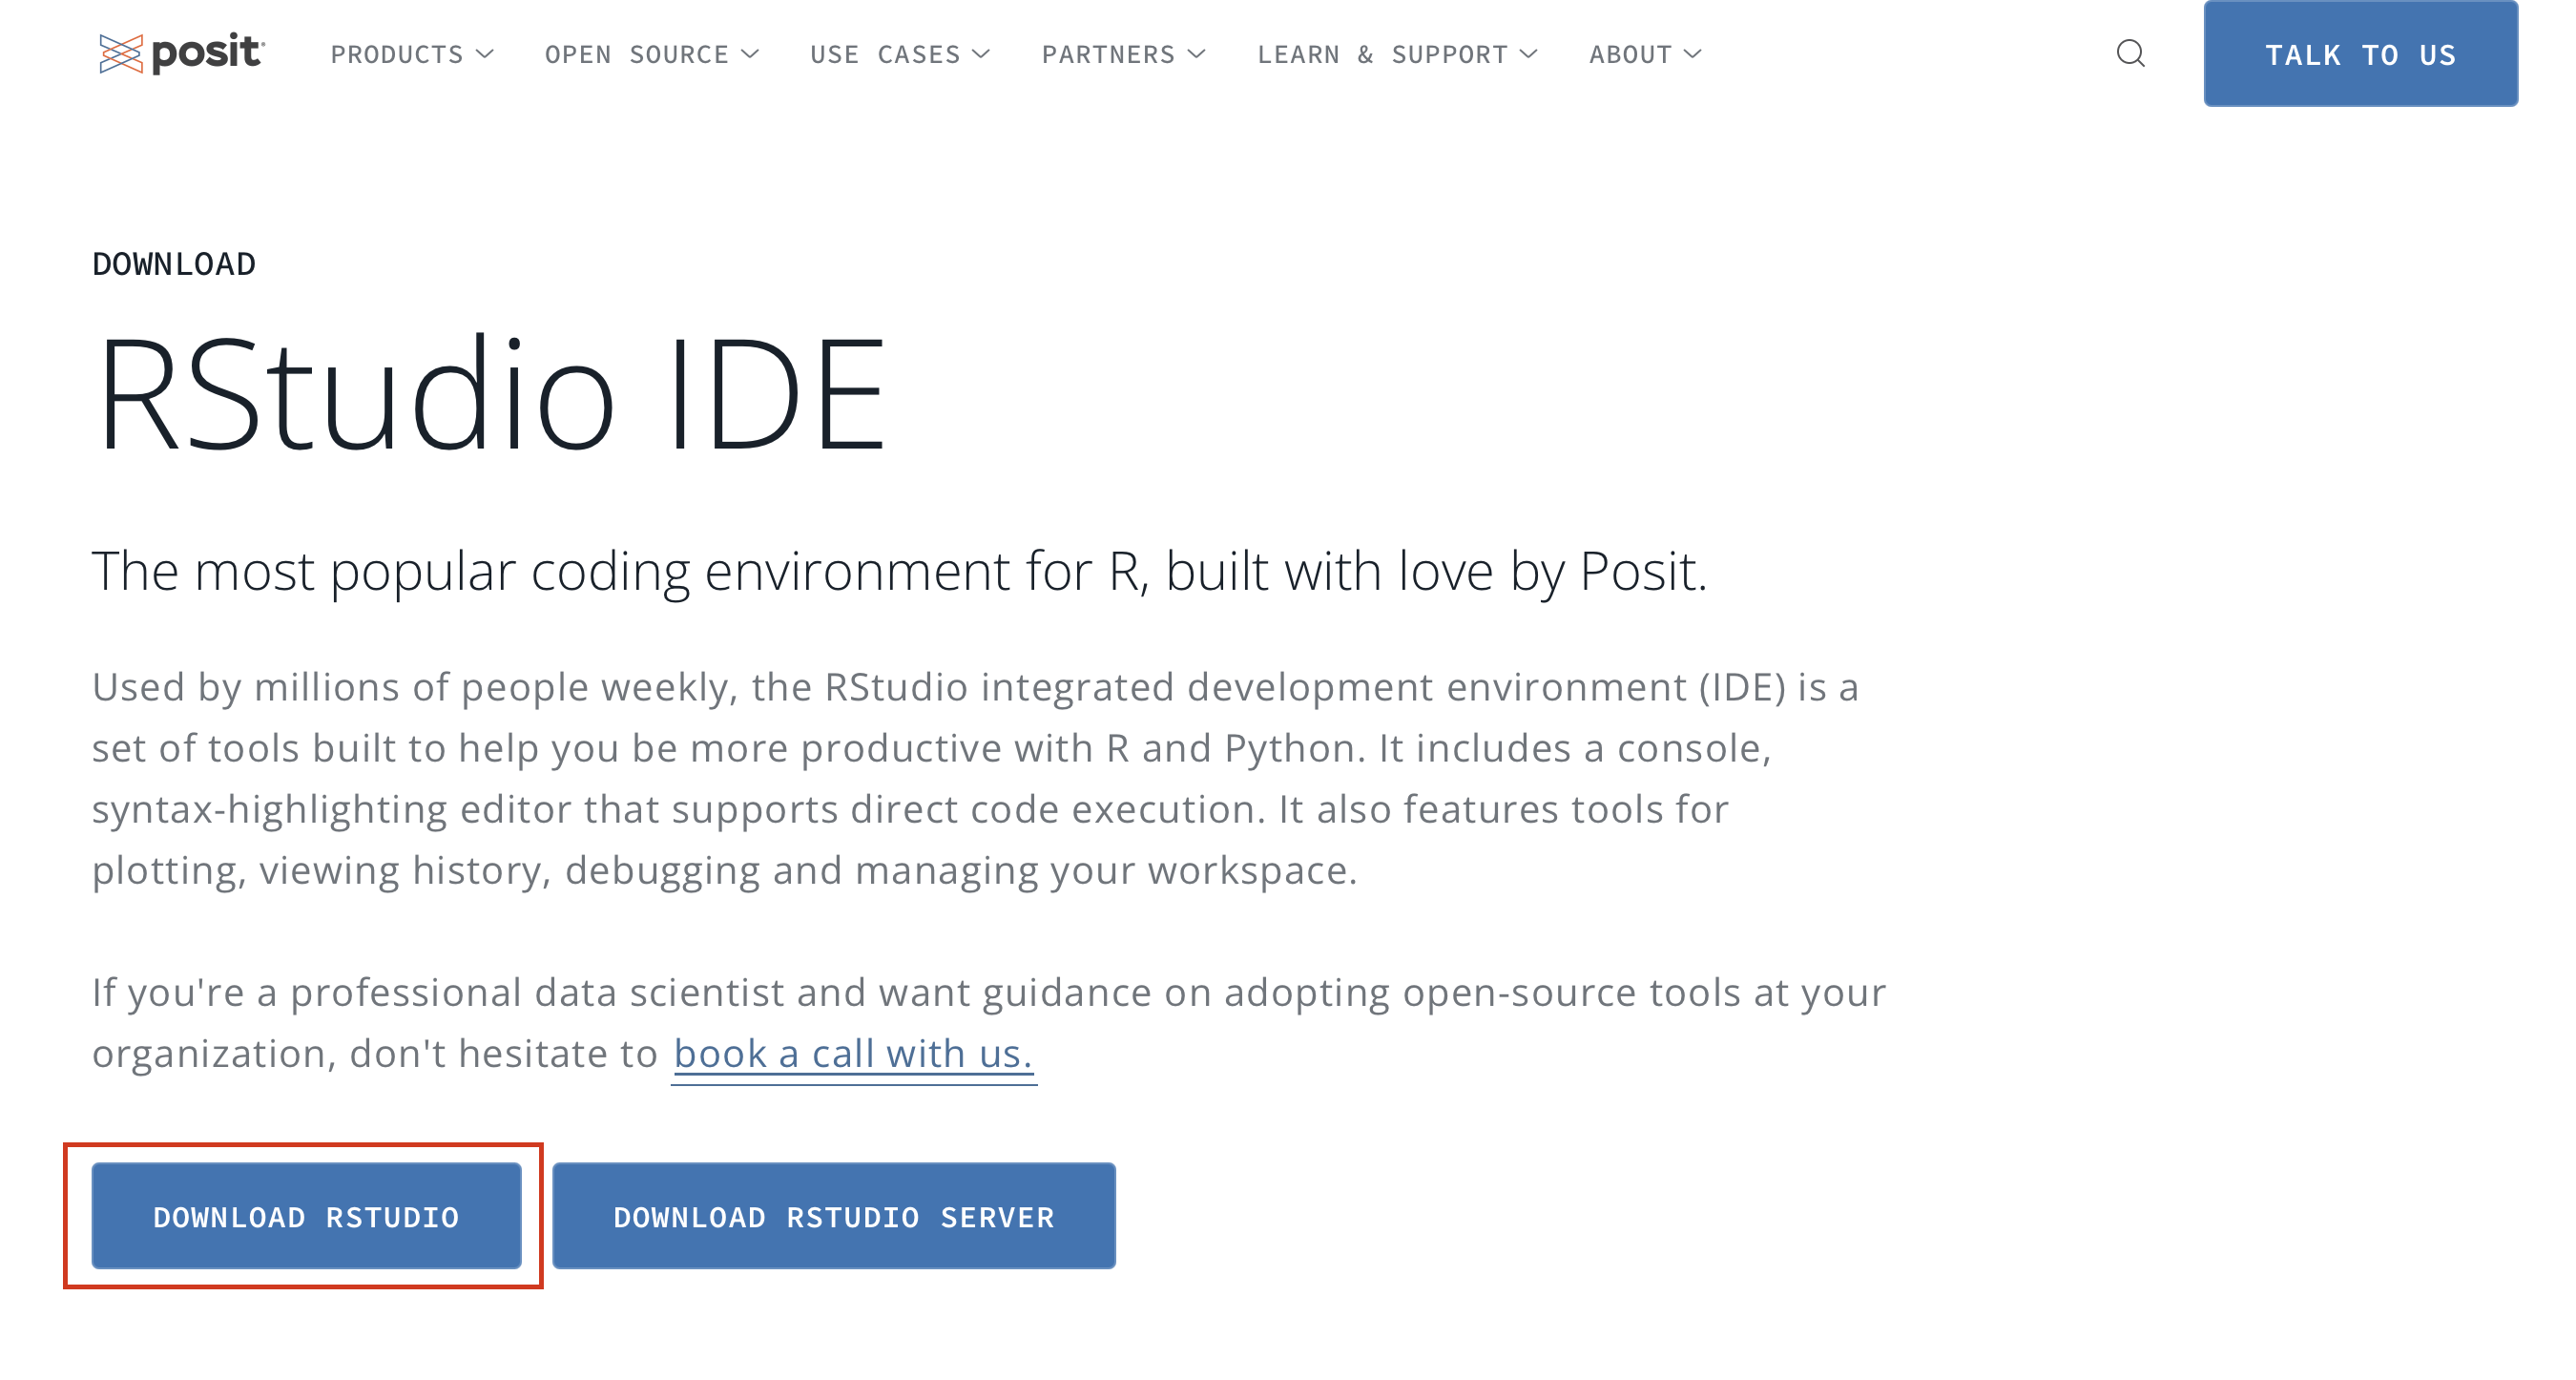
Task: Click the chevron arrow beside About
Action: point(1692,54)
